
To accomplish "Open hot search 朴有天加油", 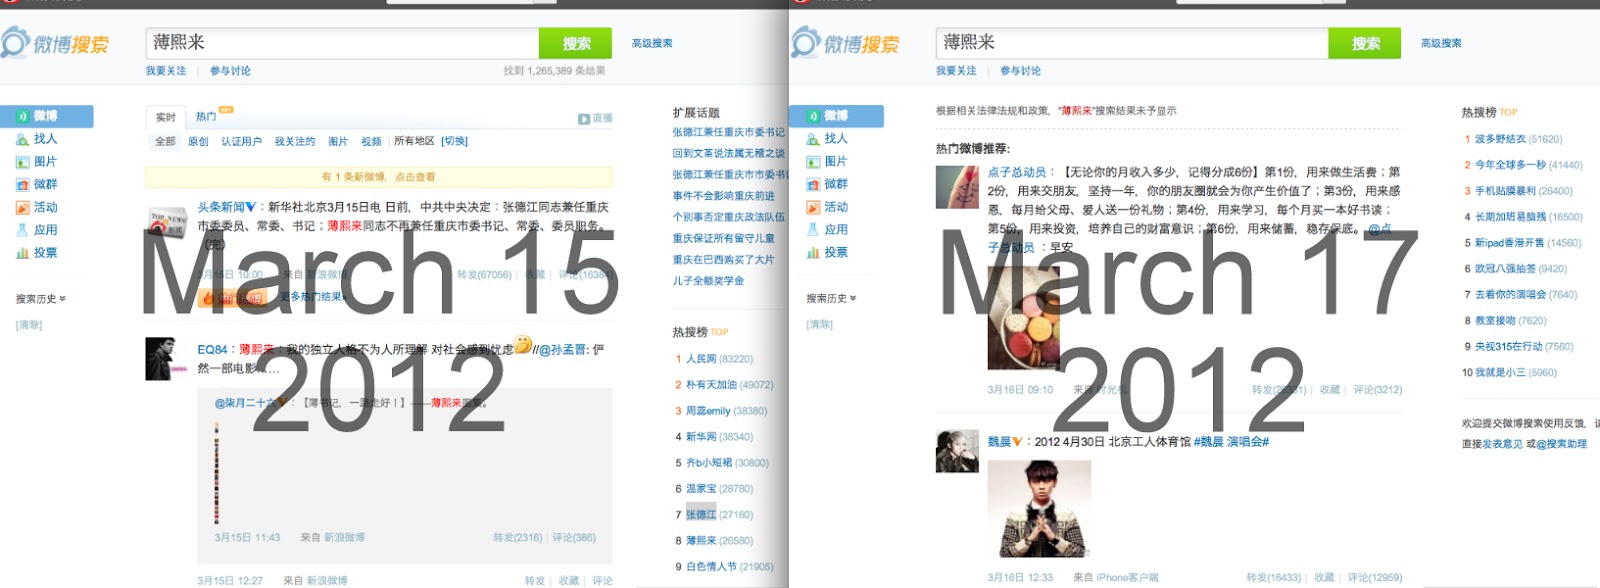I will point(711,385).
